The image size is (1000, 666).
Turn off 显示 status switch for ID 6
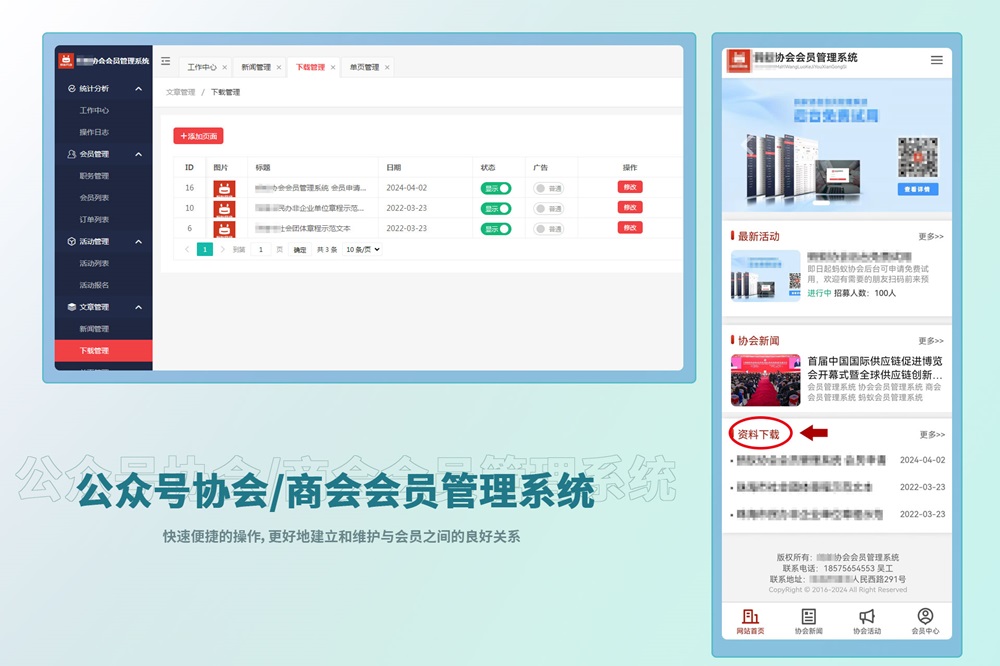pyautogui.click(x=496, y=228)
